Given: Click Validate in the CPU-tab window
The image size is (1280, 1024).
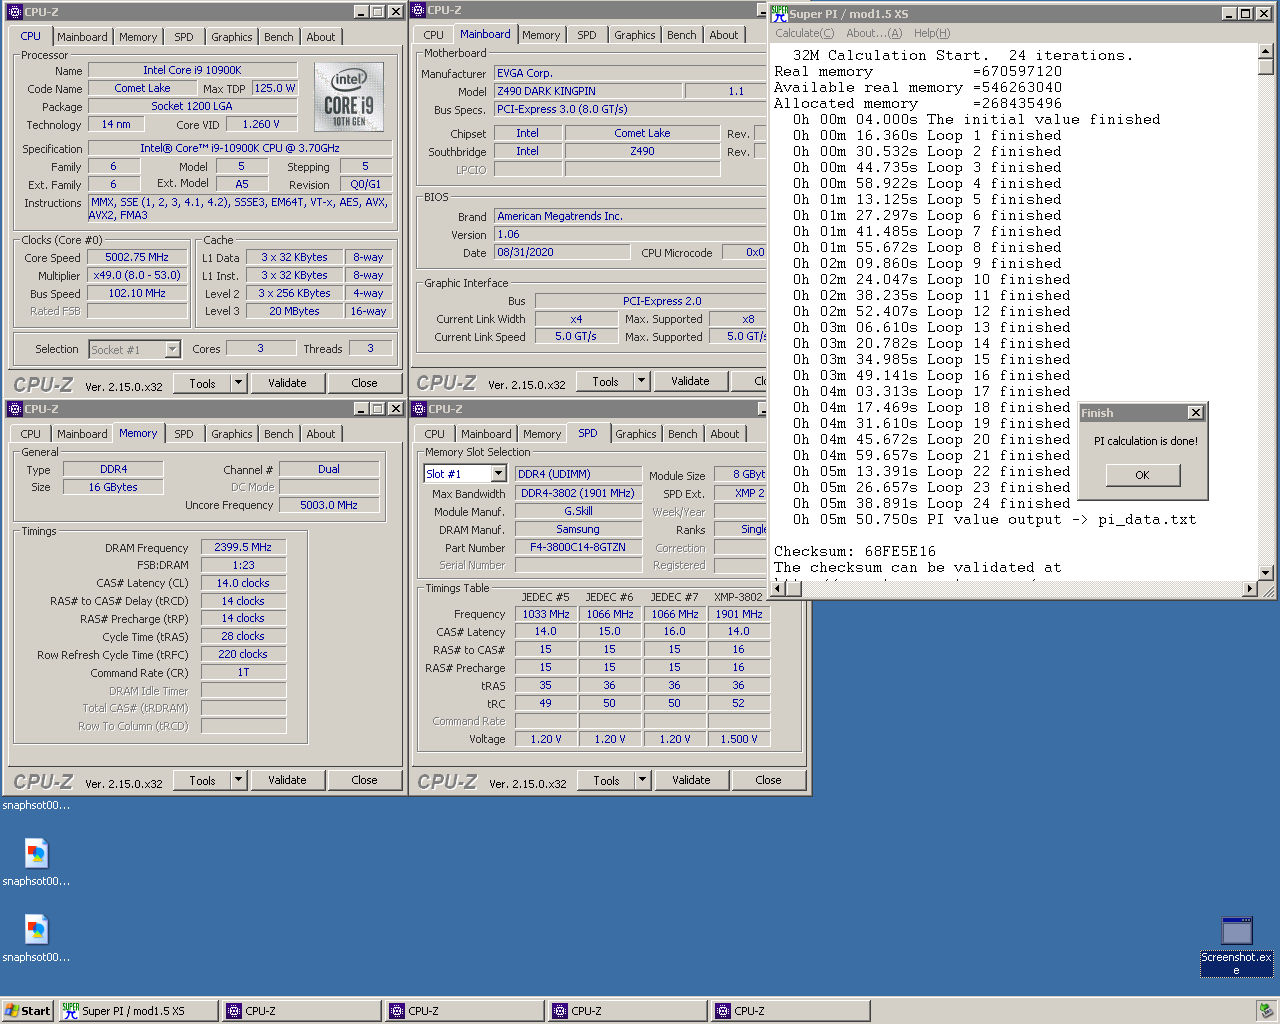Looking at the screenshot, I should 287,383.
